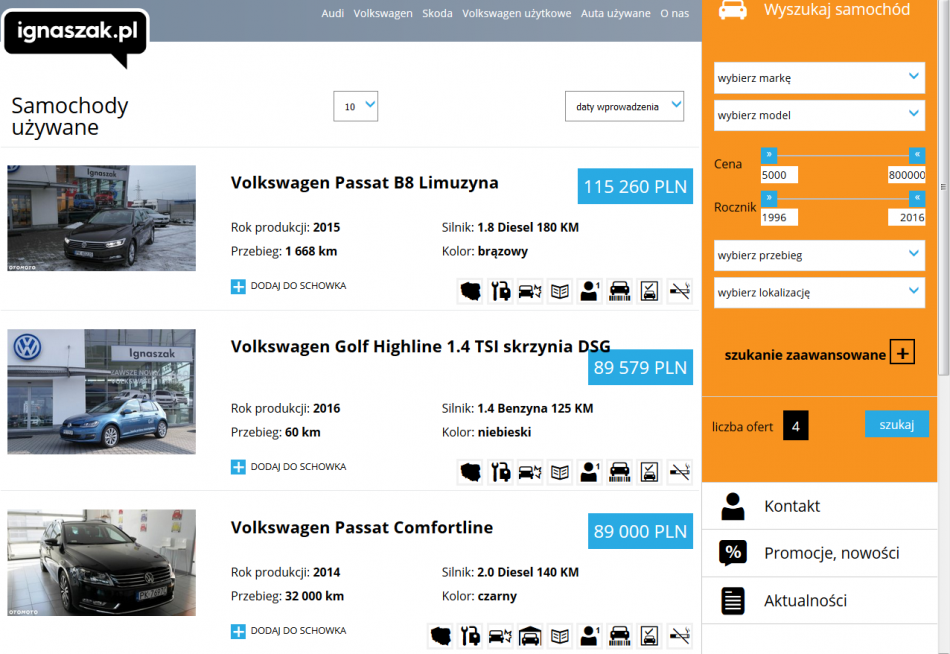The image size is (950, 654).
Task: Click service book icon on Passat B8 listing
Action: coord(560,292)
